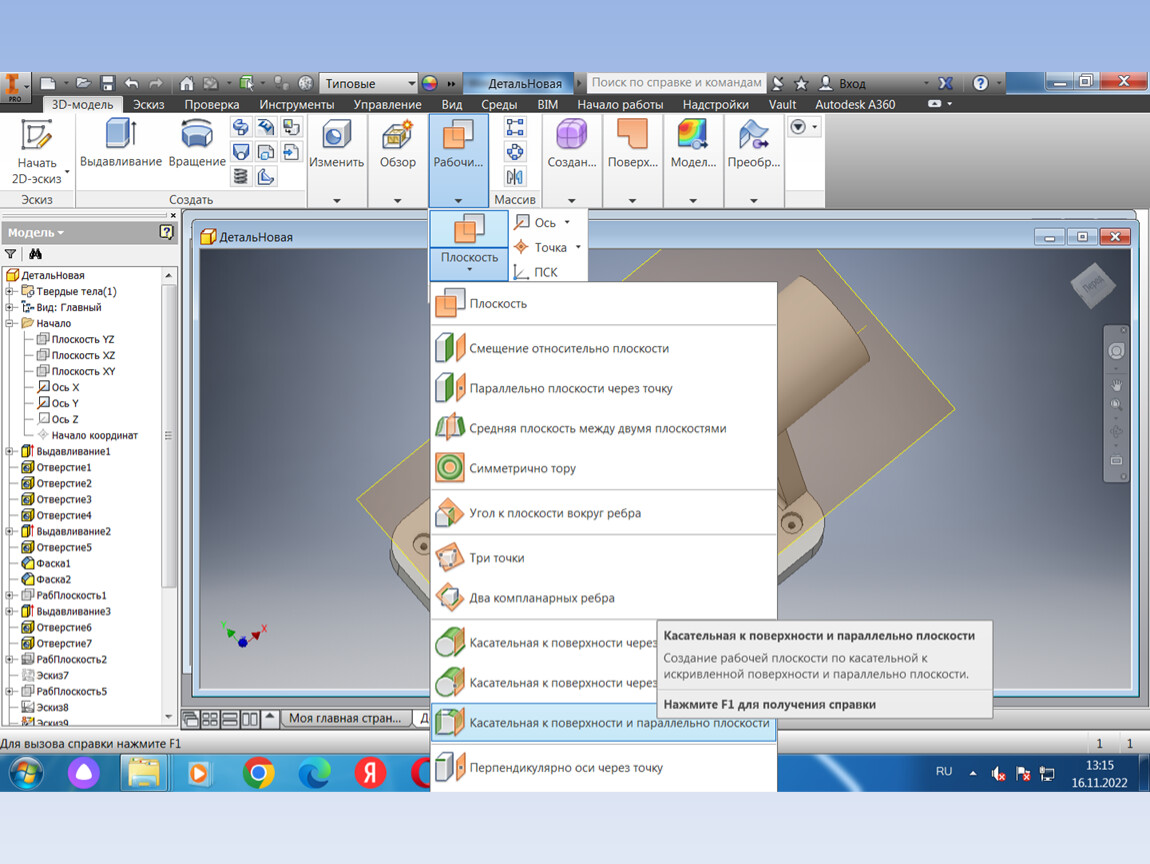The height and width of the screenshot is (864, 1150).
Task: Open the Типовые material dropdown
Action: (x=369, y=83)
